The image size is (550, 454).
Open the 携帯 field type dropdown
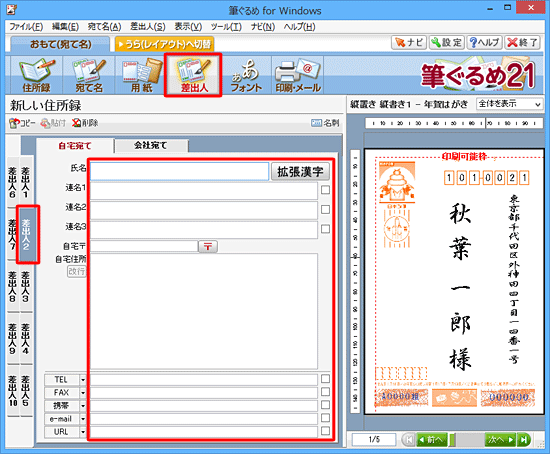83,406
